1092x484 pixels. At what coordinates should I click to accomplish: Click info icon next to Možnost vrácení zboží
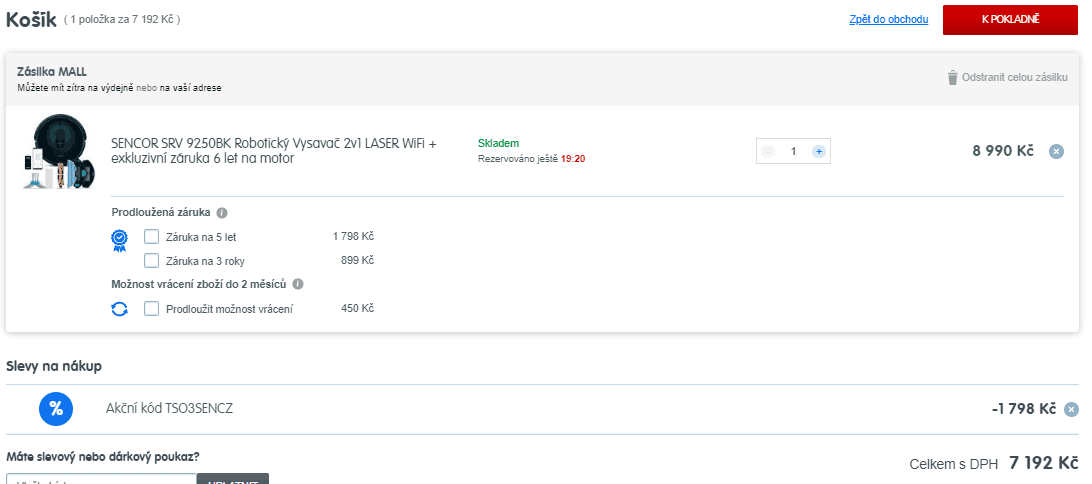[x=298, y=284]
